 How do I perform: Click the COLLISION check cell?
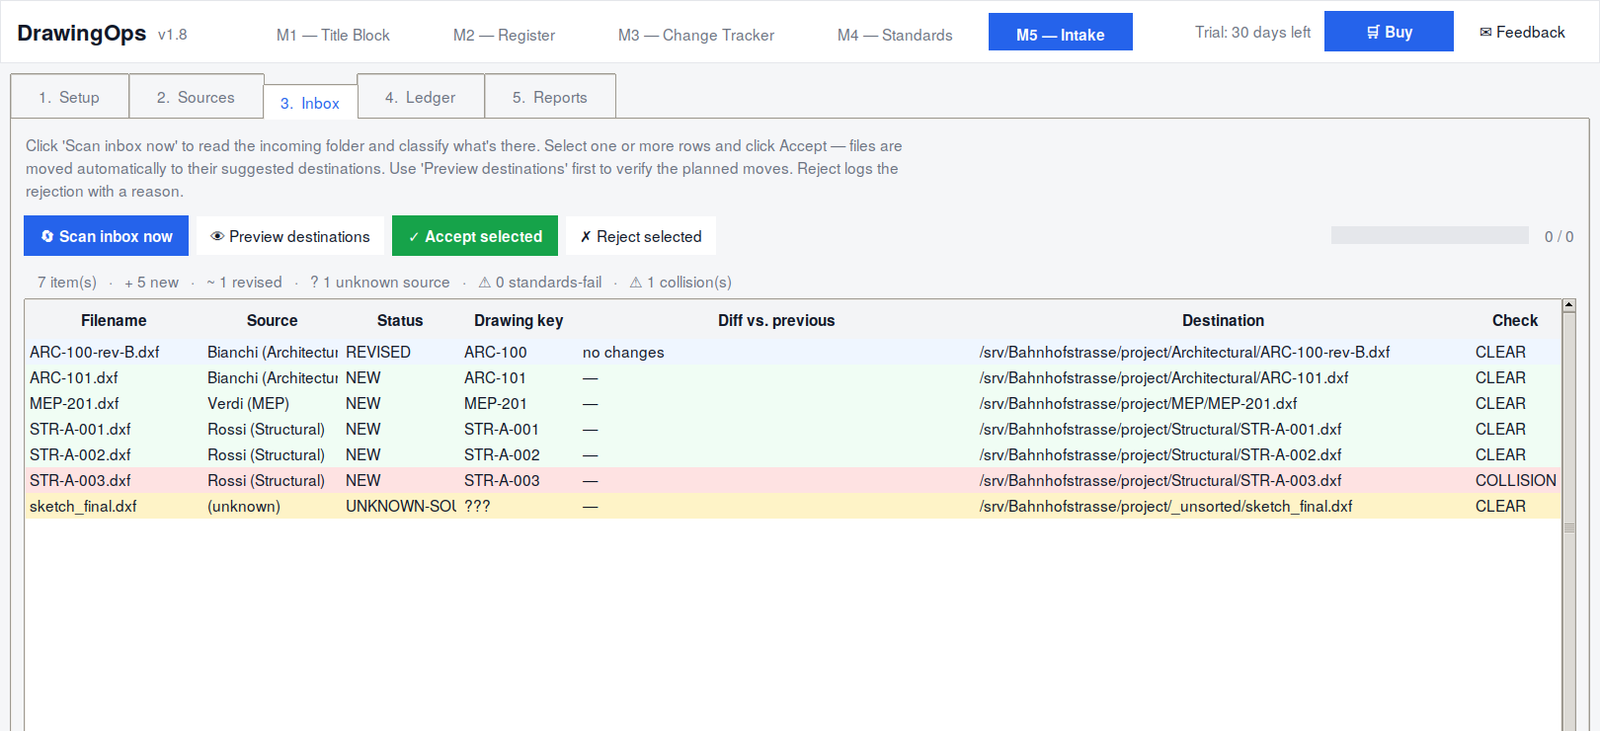coord(1516,481)
